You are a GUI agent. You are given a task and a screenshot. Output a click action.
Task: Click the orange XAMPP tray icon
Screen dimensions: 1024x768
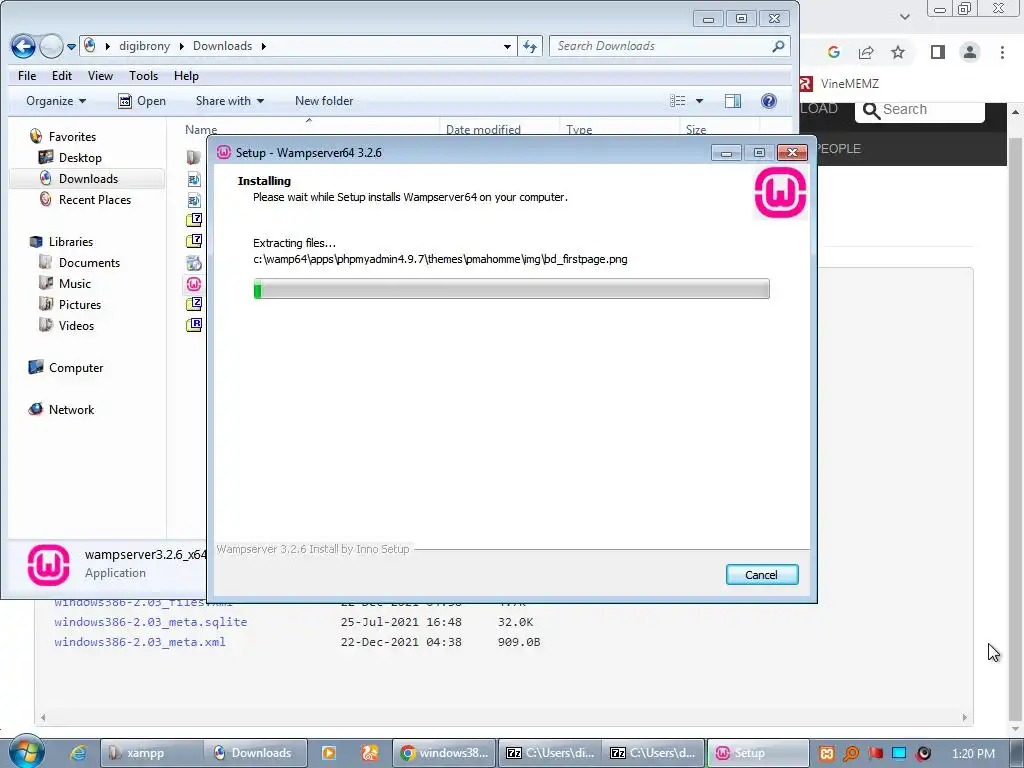(x=826, y=754)
